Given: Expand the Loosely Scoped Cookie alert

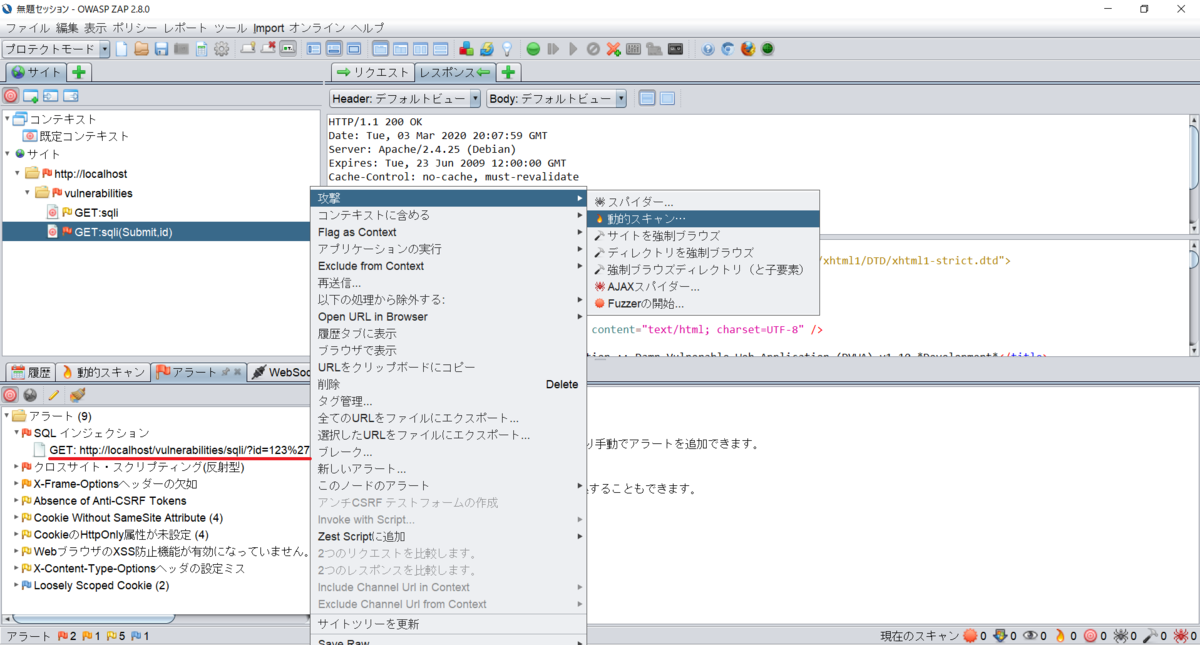Looking at the screenshot, I should (x=15, y=585).
